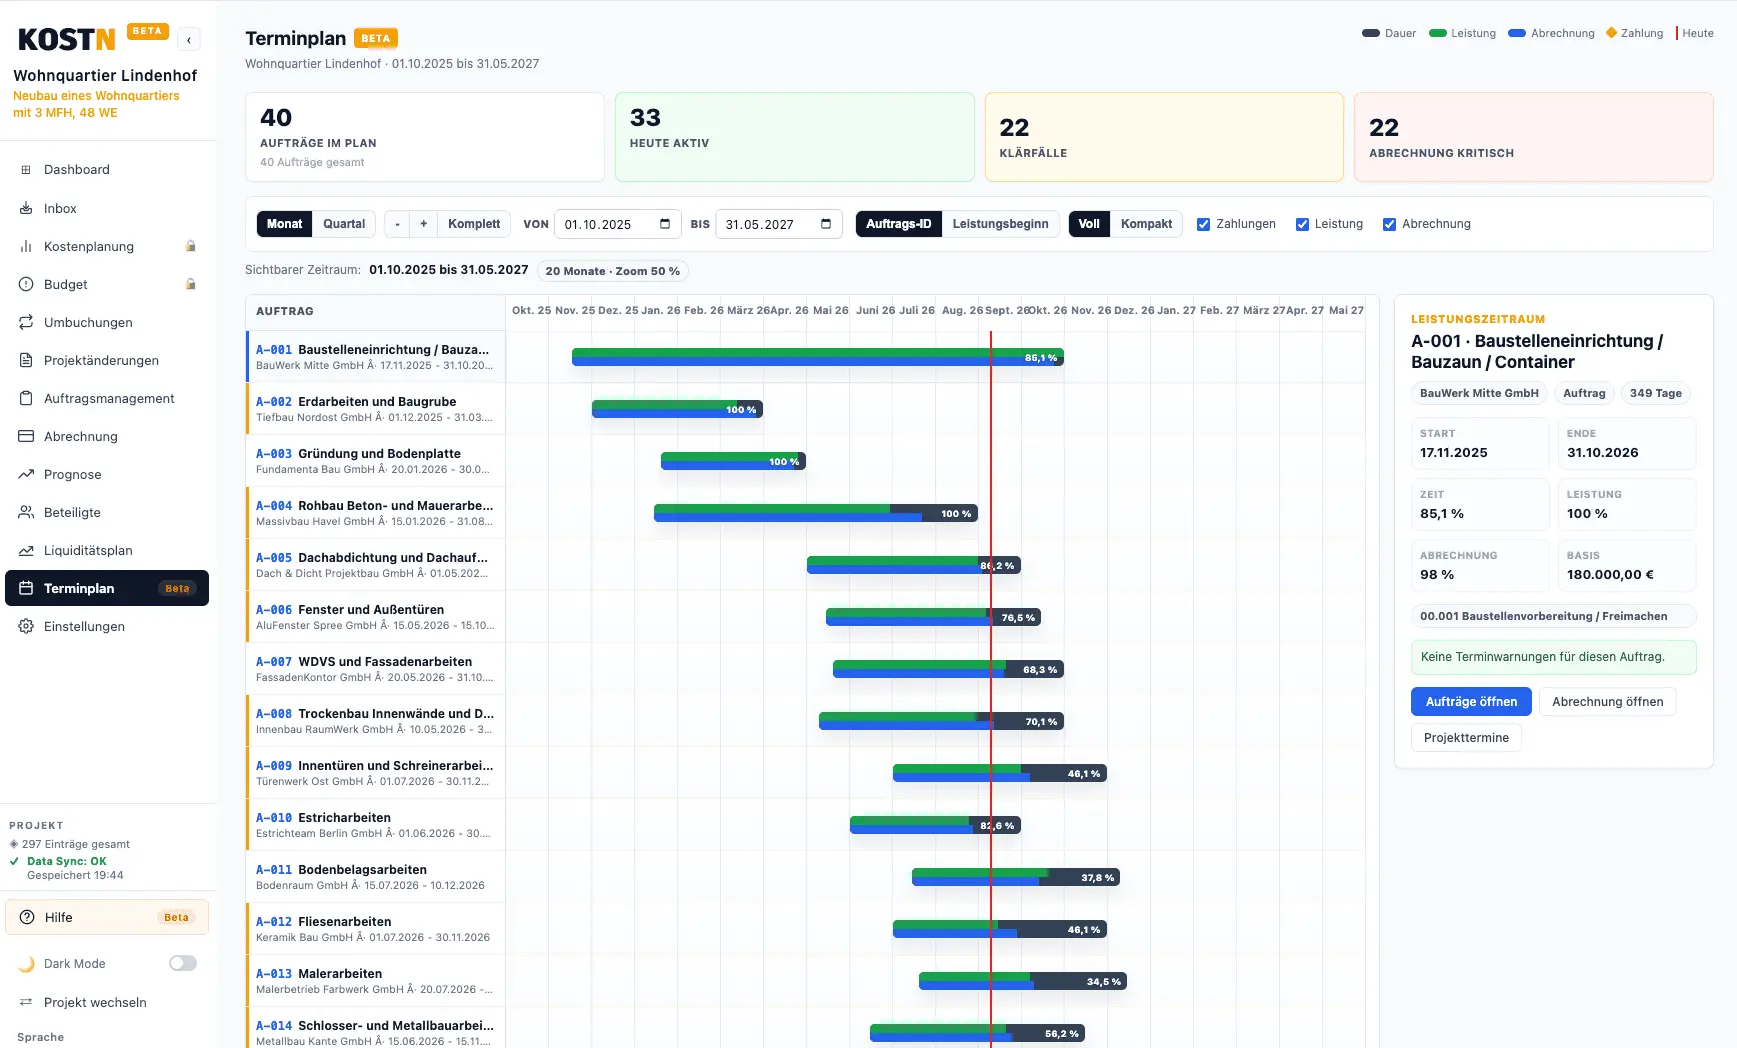Toggle the Dark Mode switch

[183, 963]
